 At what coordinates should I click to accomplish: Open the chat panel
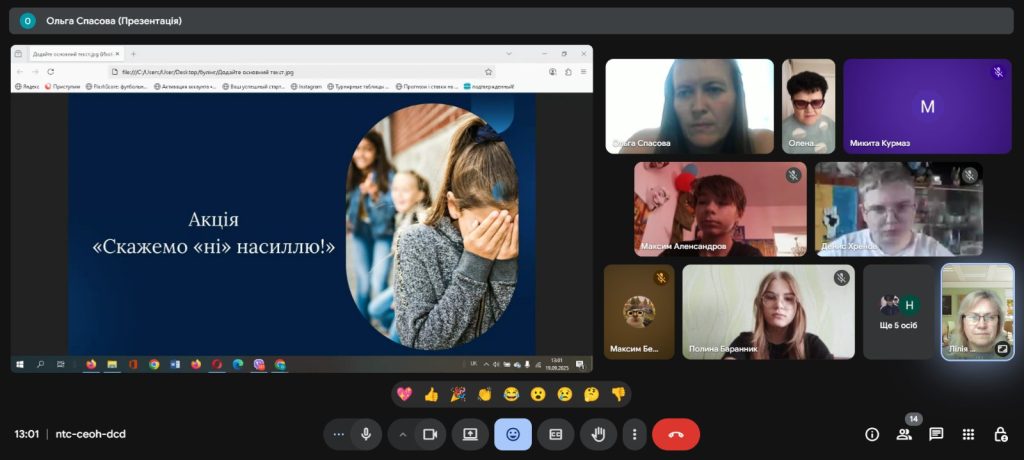click(936, 434)
